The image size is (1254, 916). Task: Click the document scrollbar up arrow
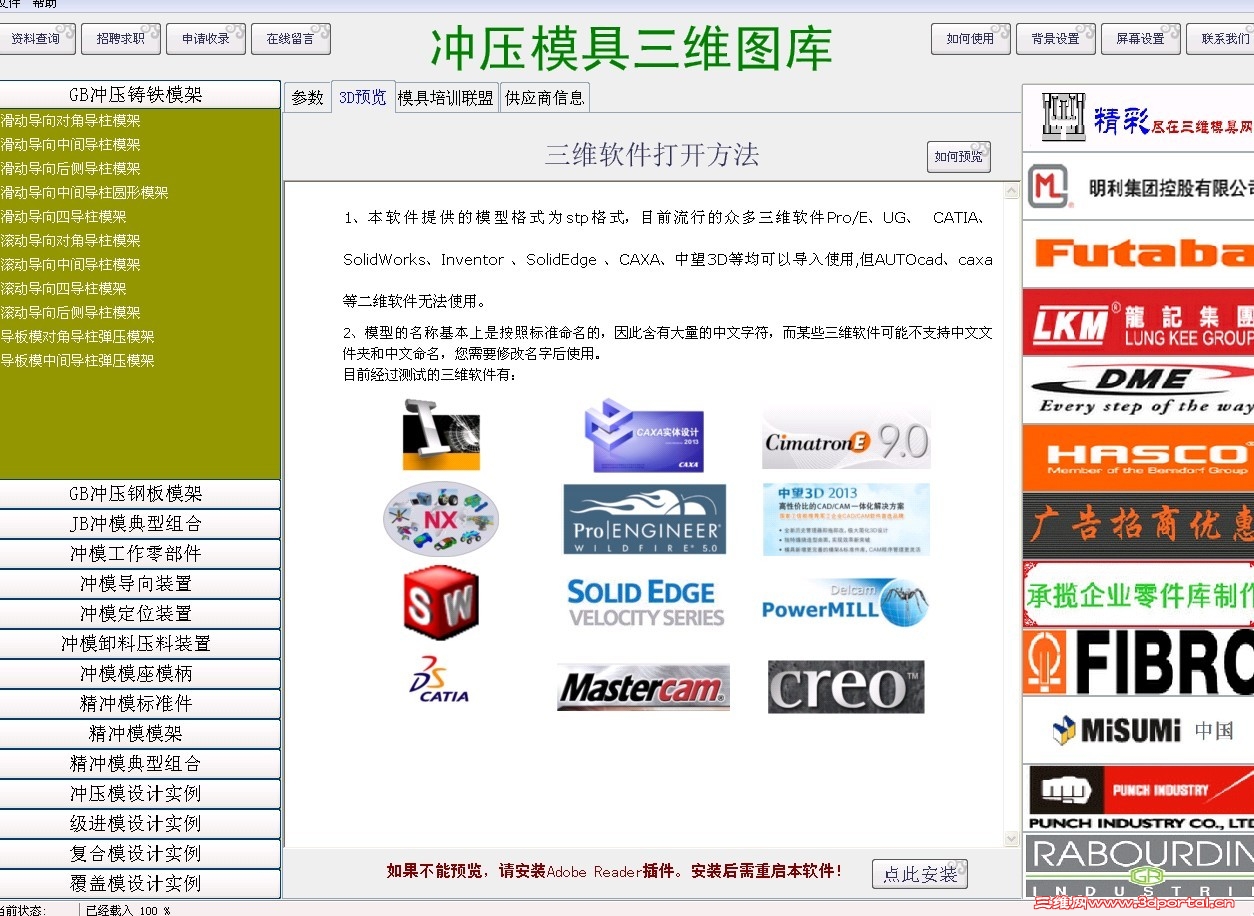pyautogui.click(x=1011, y=190)
